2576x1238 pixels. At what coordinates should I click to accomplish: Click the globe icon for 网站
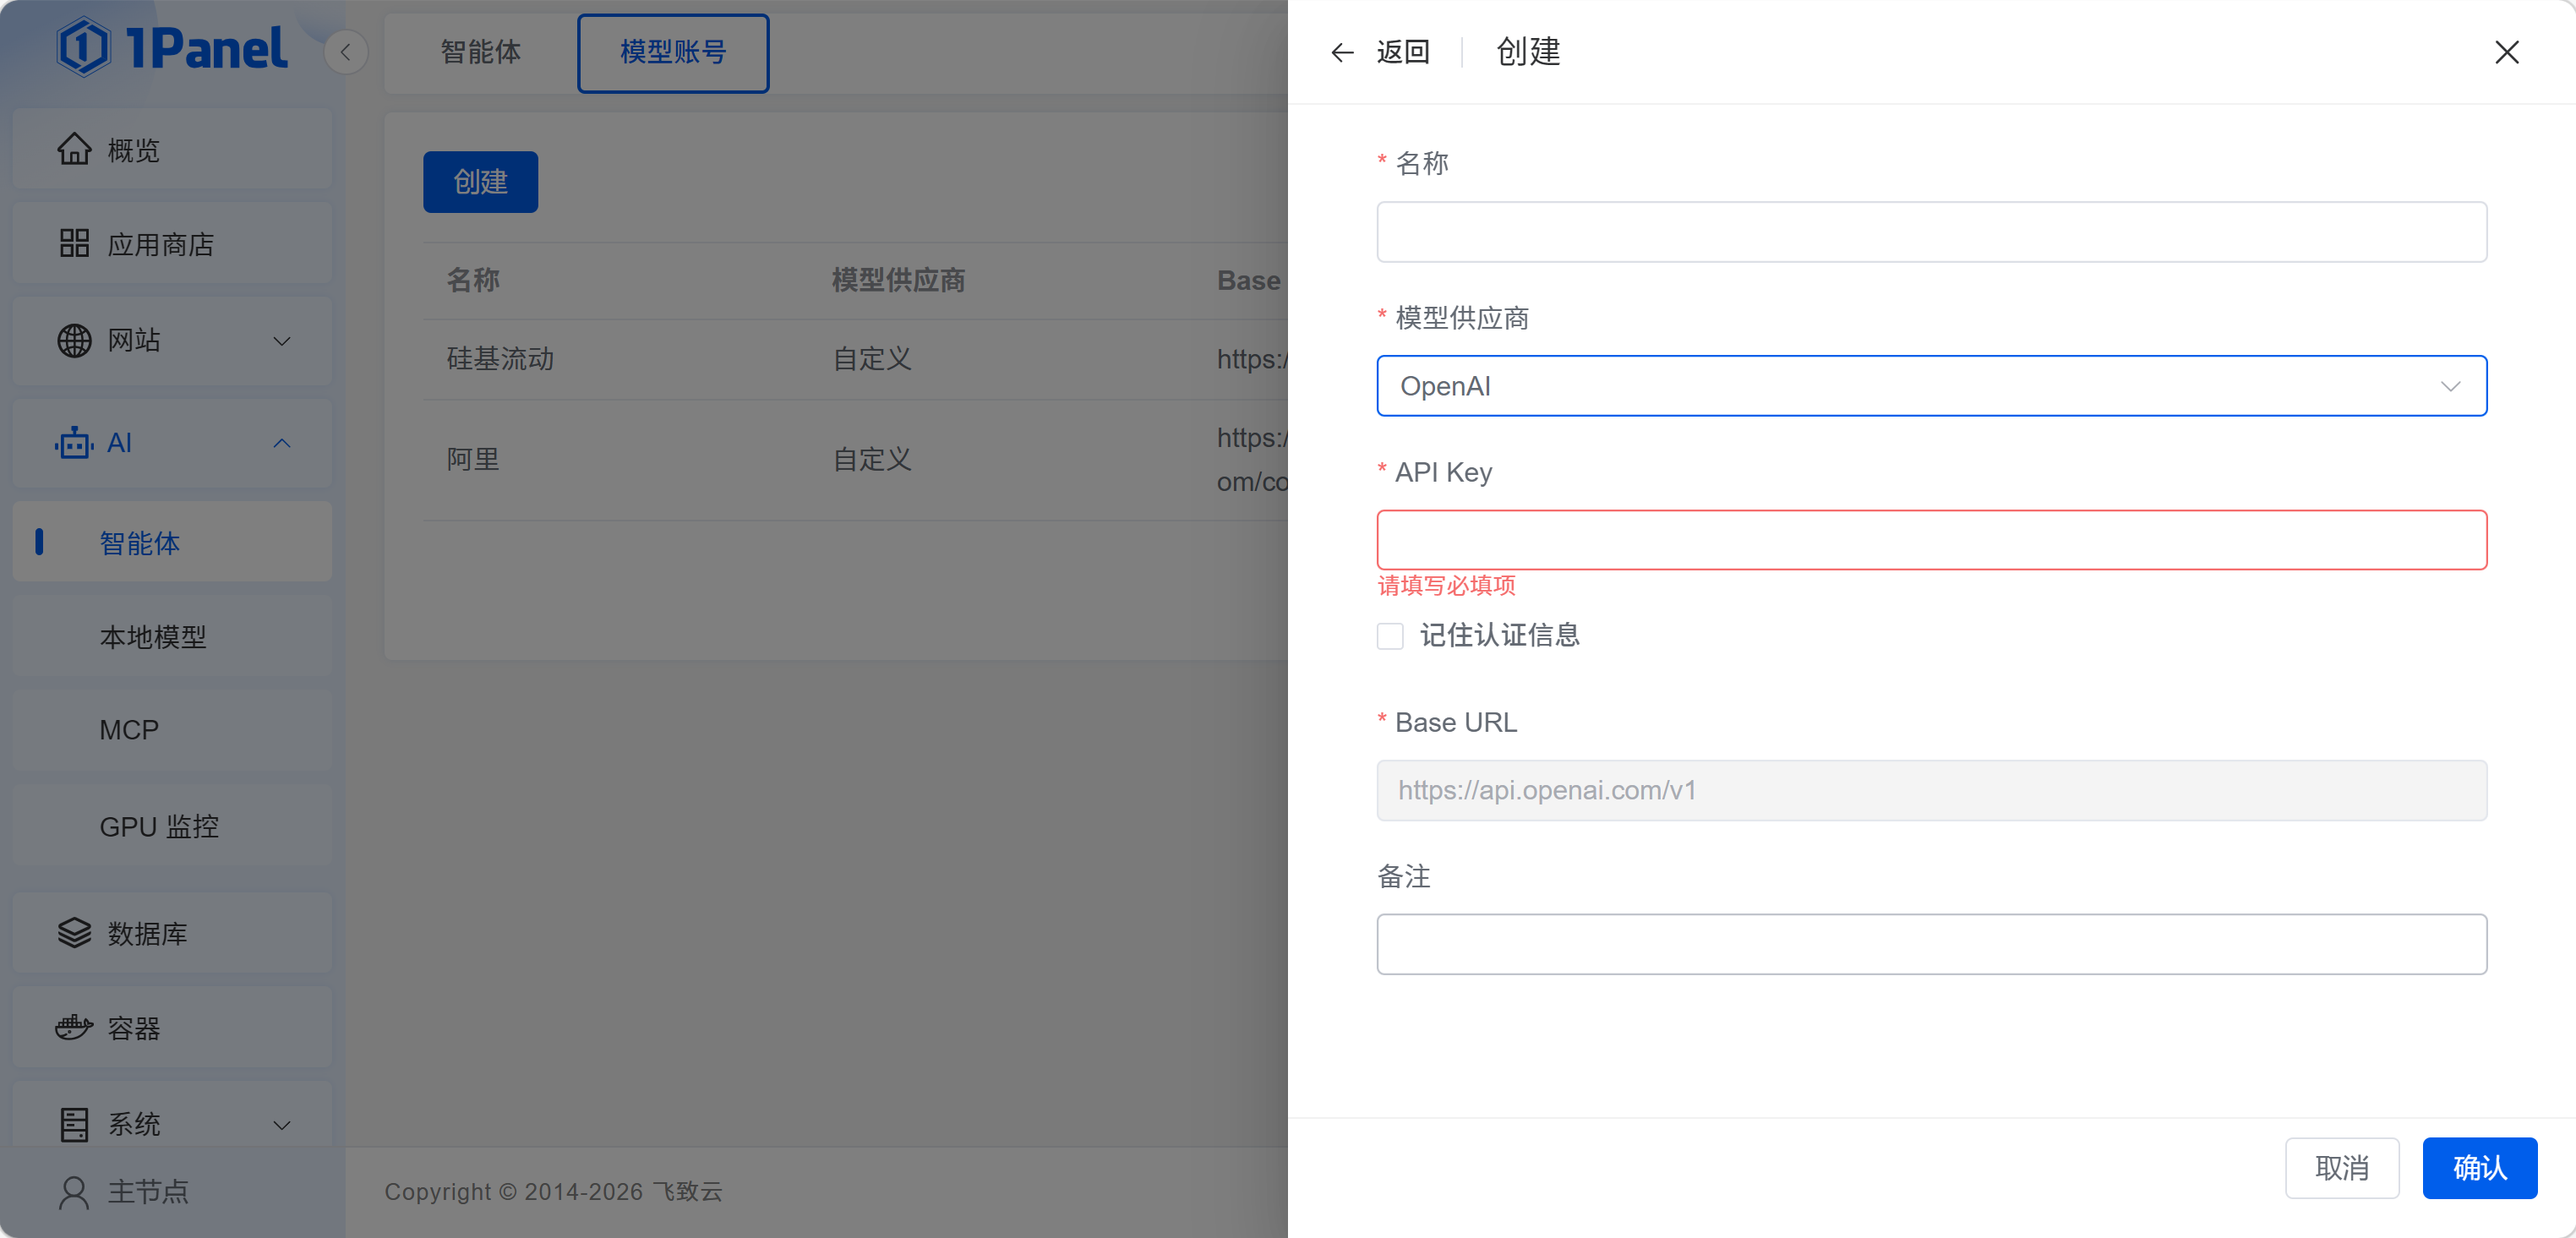pos(74,341)
